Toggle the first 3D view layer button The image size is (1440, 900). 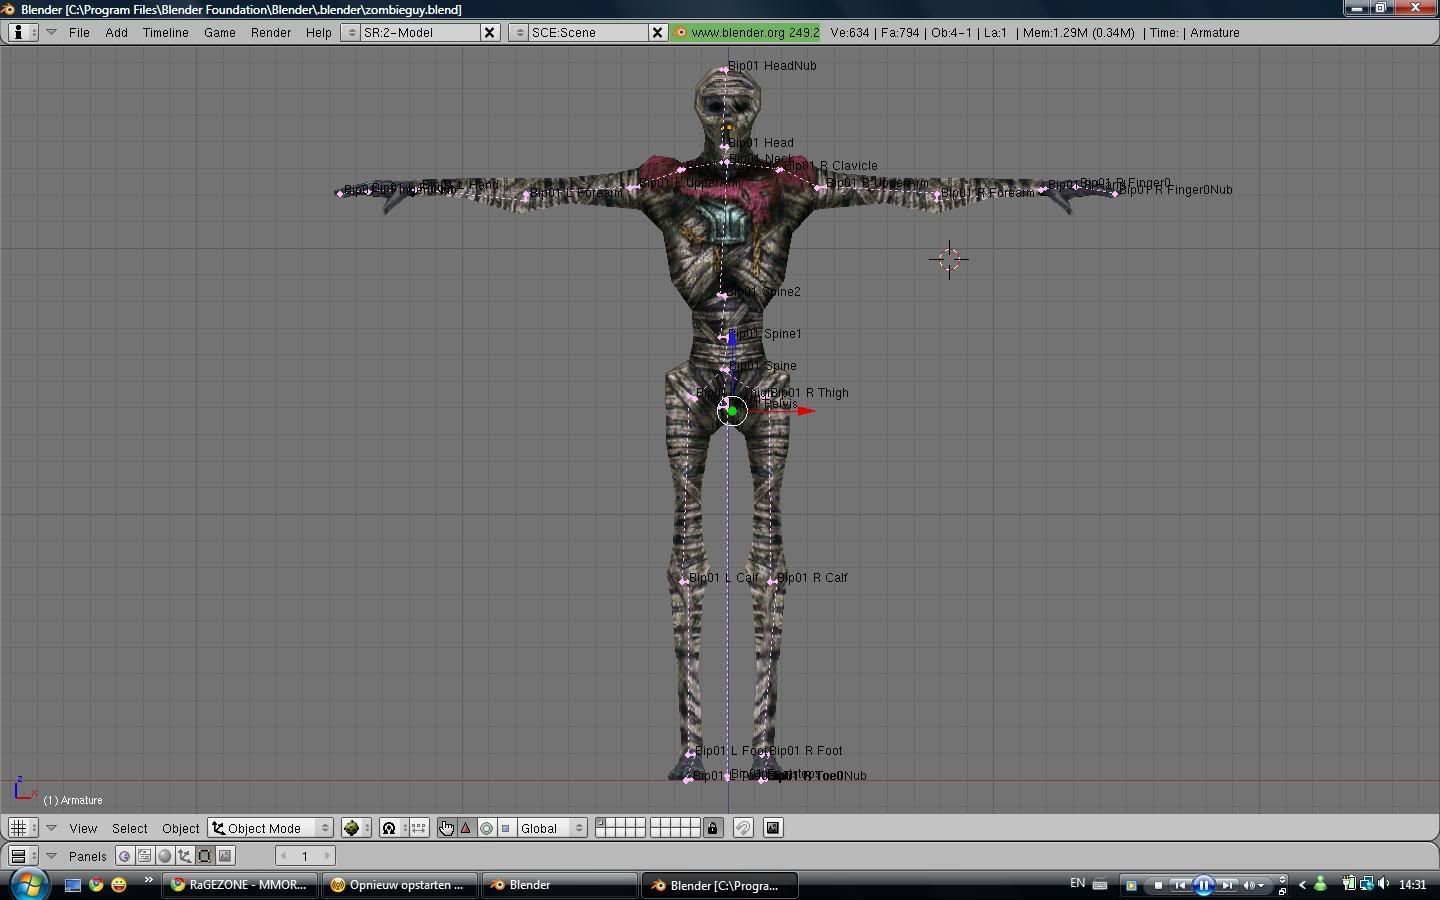(x=601, y=823)
